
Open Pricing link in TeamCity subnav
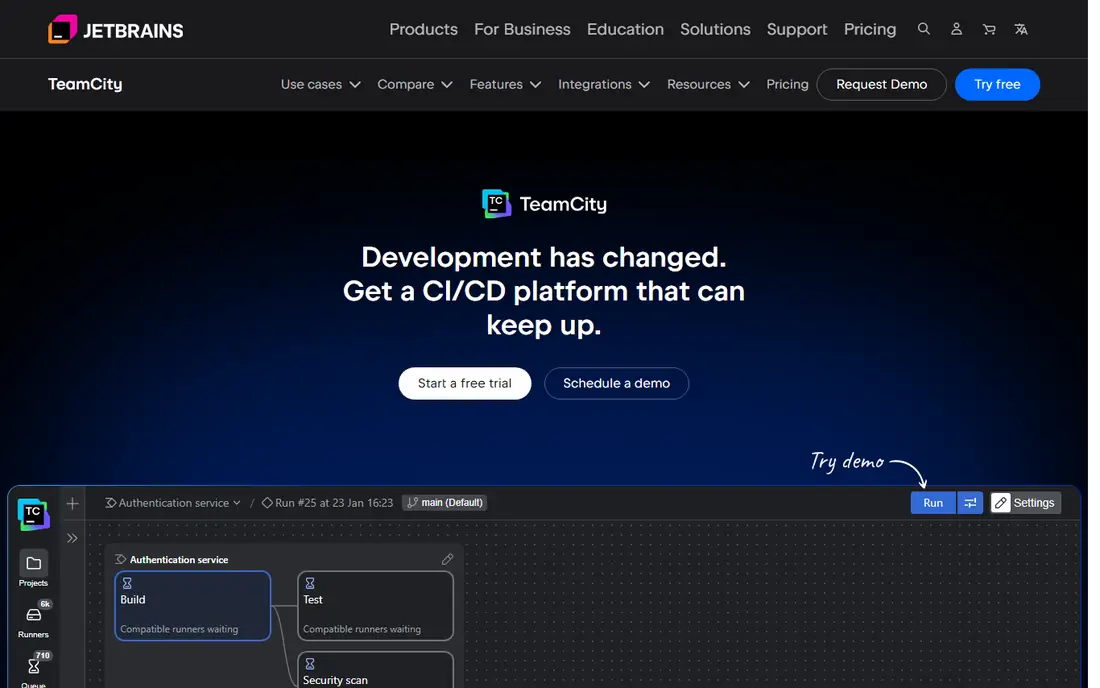point(787,84)
